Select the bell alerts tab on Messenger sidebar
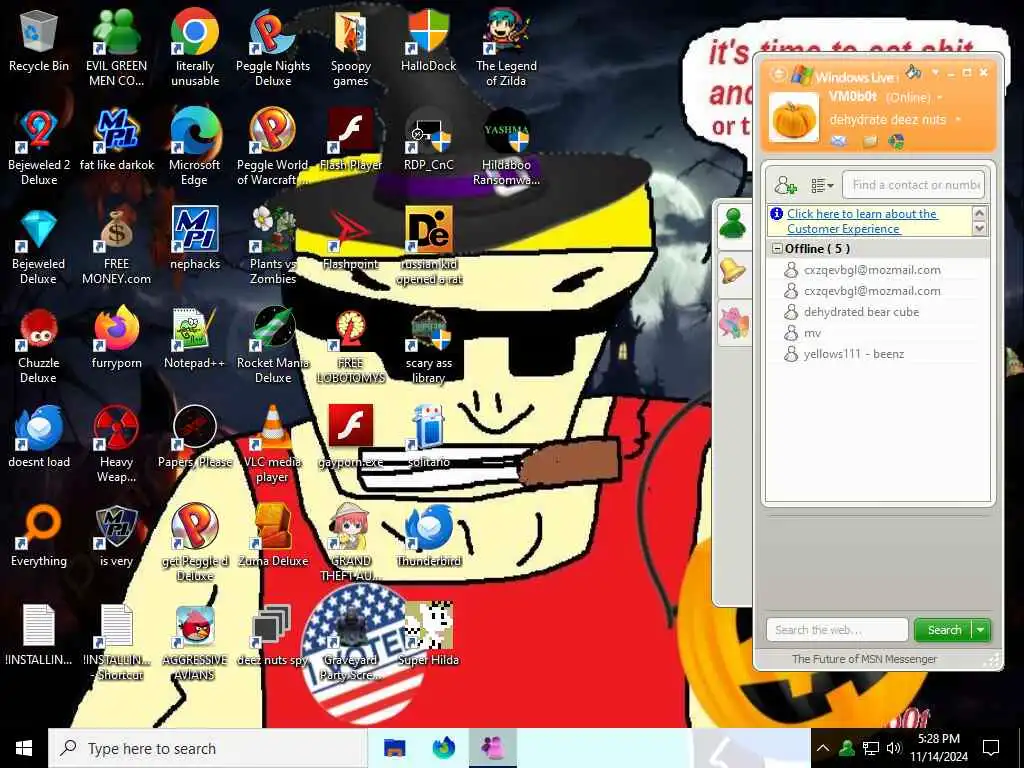Viewport: 1024px width, 768px height. click(x=733, y=272)
